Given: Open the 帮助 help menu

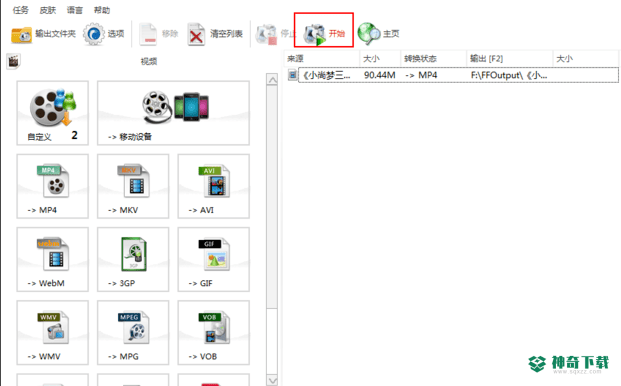Looking at the screenshot, I should pyautogui.click(x=102, y=10).
